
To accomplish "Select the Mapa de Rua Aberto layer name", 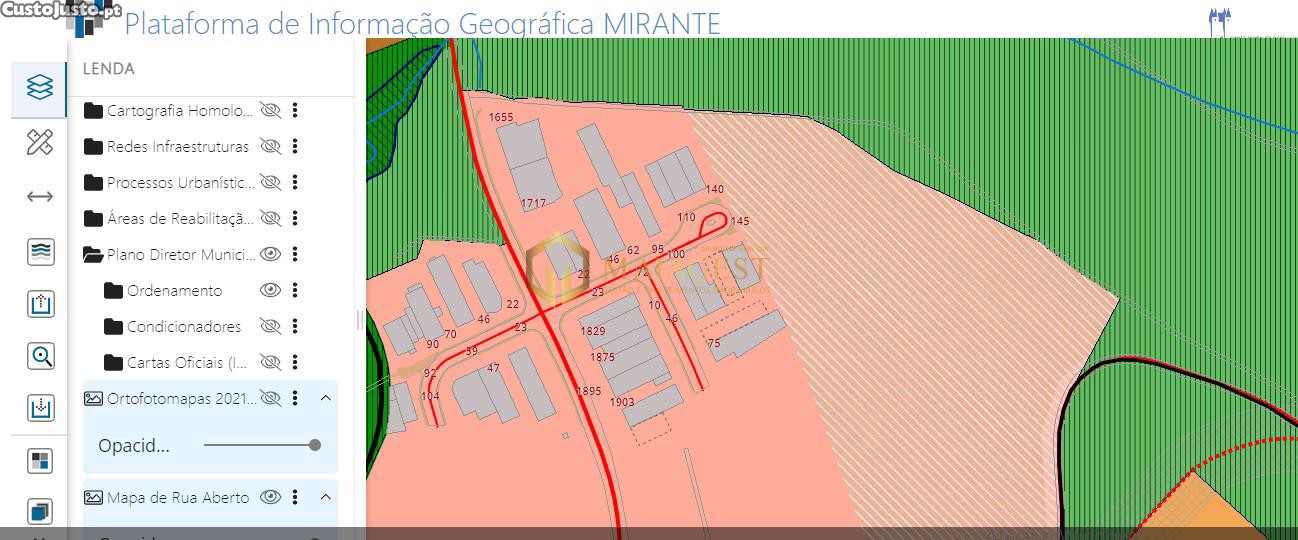I will tap(178, 497).
